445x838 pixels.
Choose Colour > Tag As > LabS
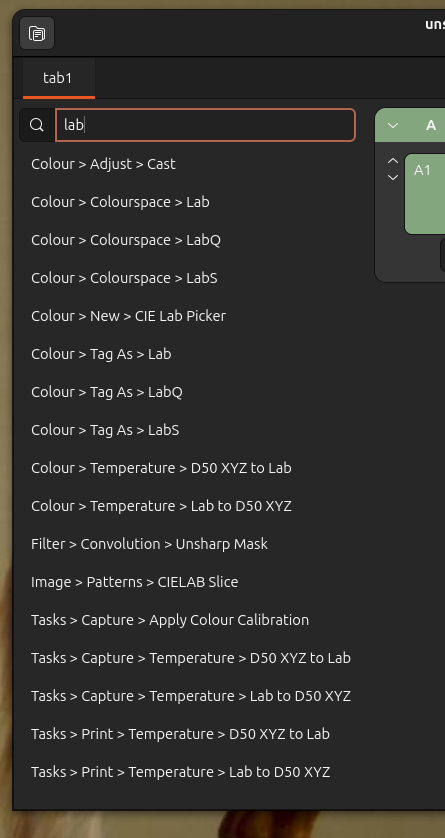[x=105, y=430]
